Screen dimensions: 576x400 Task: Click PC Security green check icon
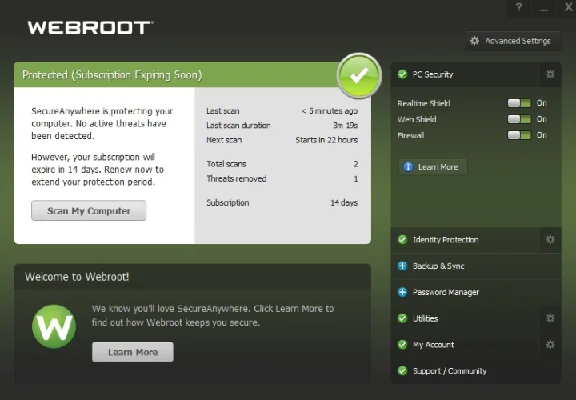click(x=402, y=75)
